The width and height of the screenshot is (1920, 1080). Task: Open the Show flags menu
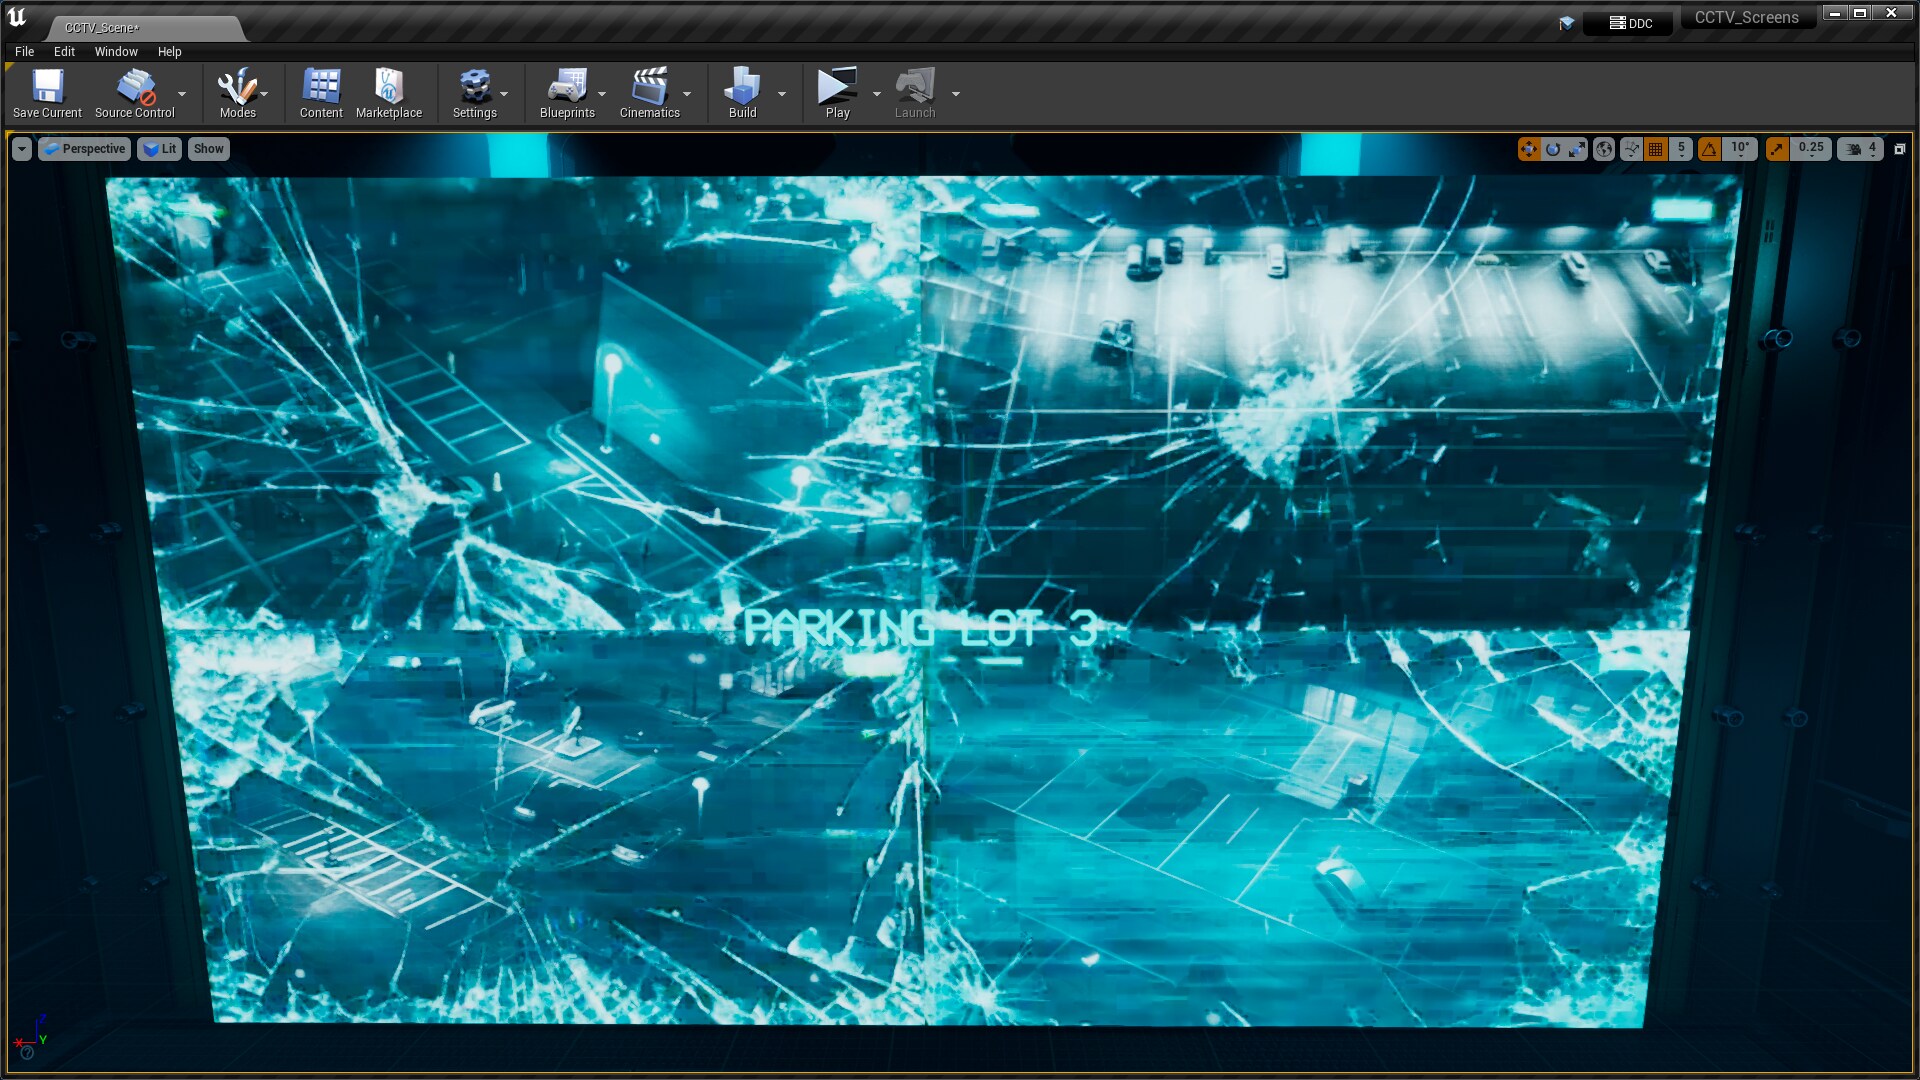point(208,148)
